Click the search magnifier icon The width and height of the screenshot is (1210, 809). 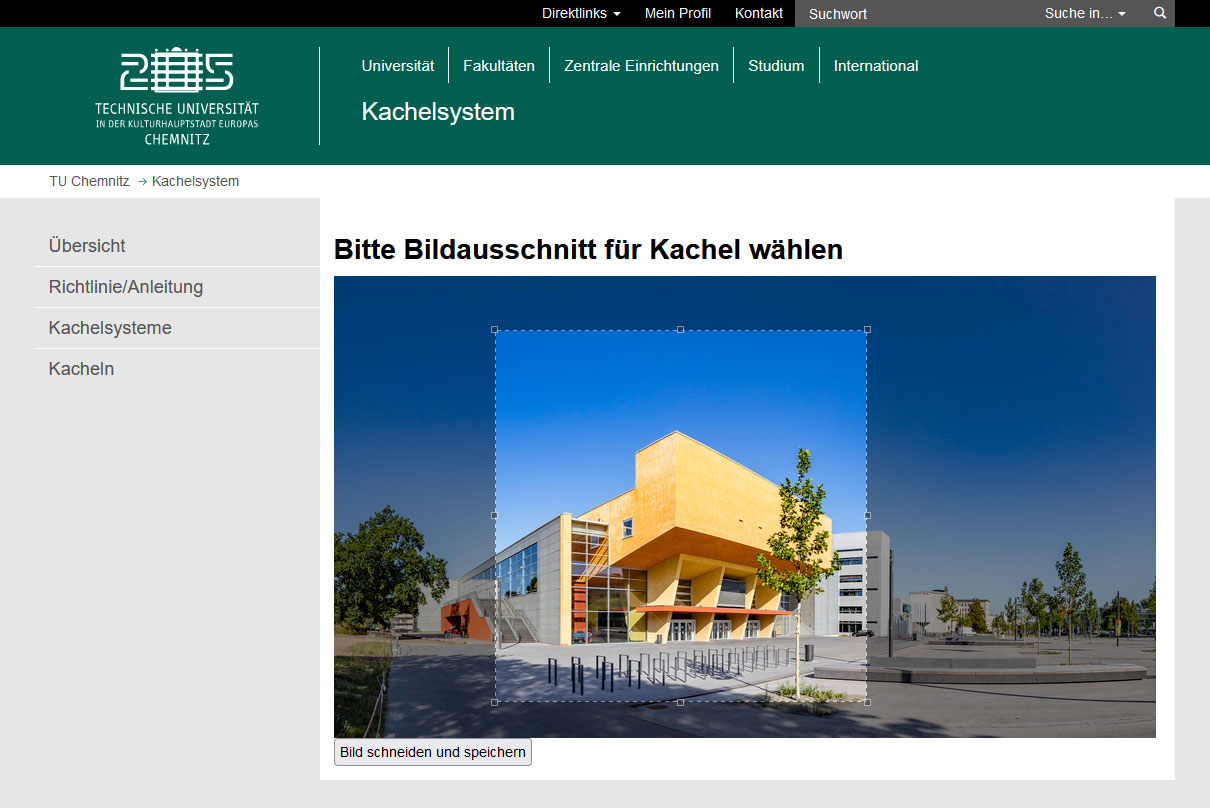coord(1160,13)
